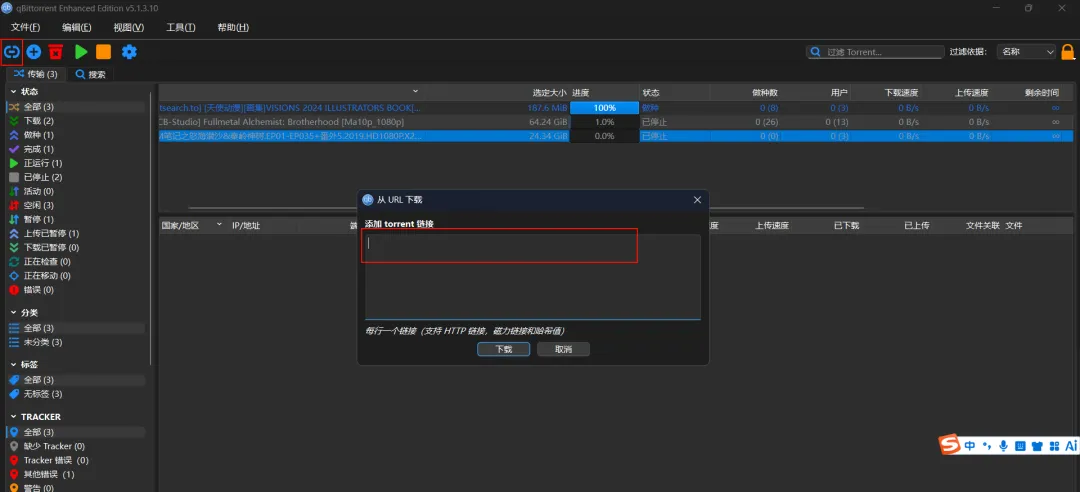Select 正在移动 (0) status filter
Viewport: 1080px width, 492px height.
pos(76,276)
